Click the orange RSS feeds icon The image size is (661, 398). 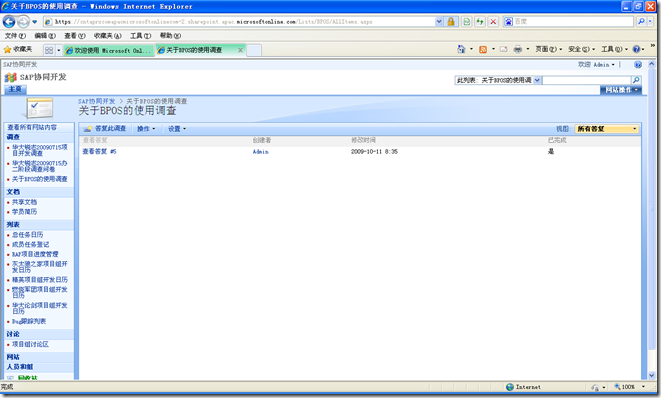pos(483,49)
